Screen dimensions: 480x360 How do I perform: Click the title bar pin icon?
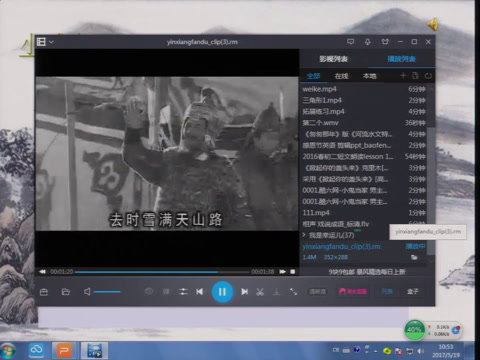pos(368,42)
